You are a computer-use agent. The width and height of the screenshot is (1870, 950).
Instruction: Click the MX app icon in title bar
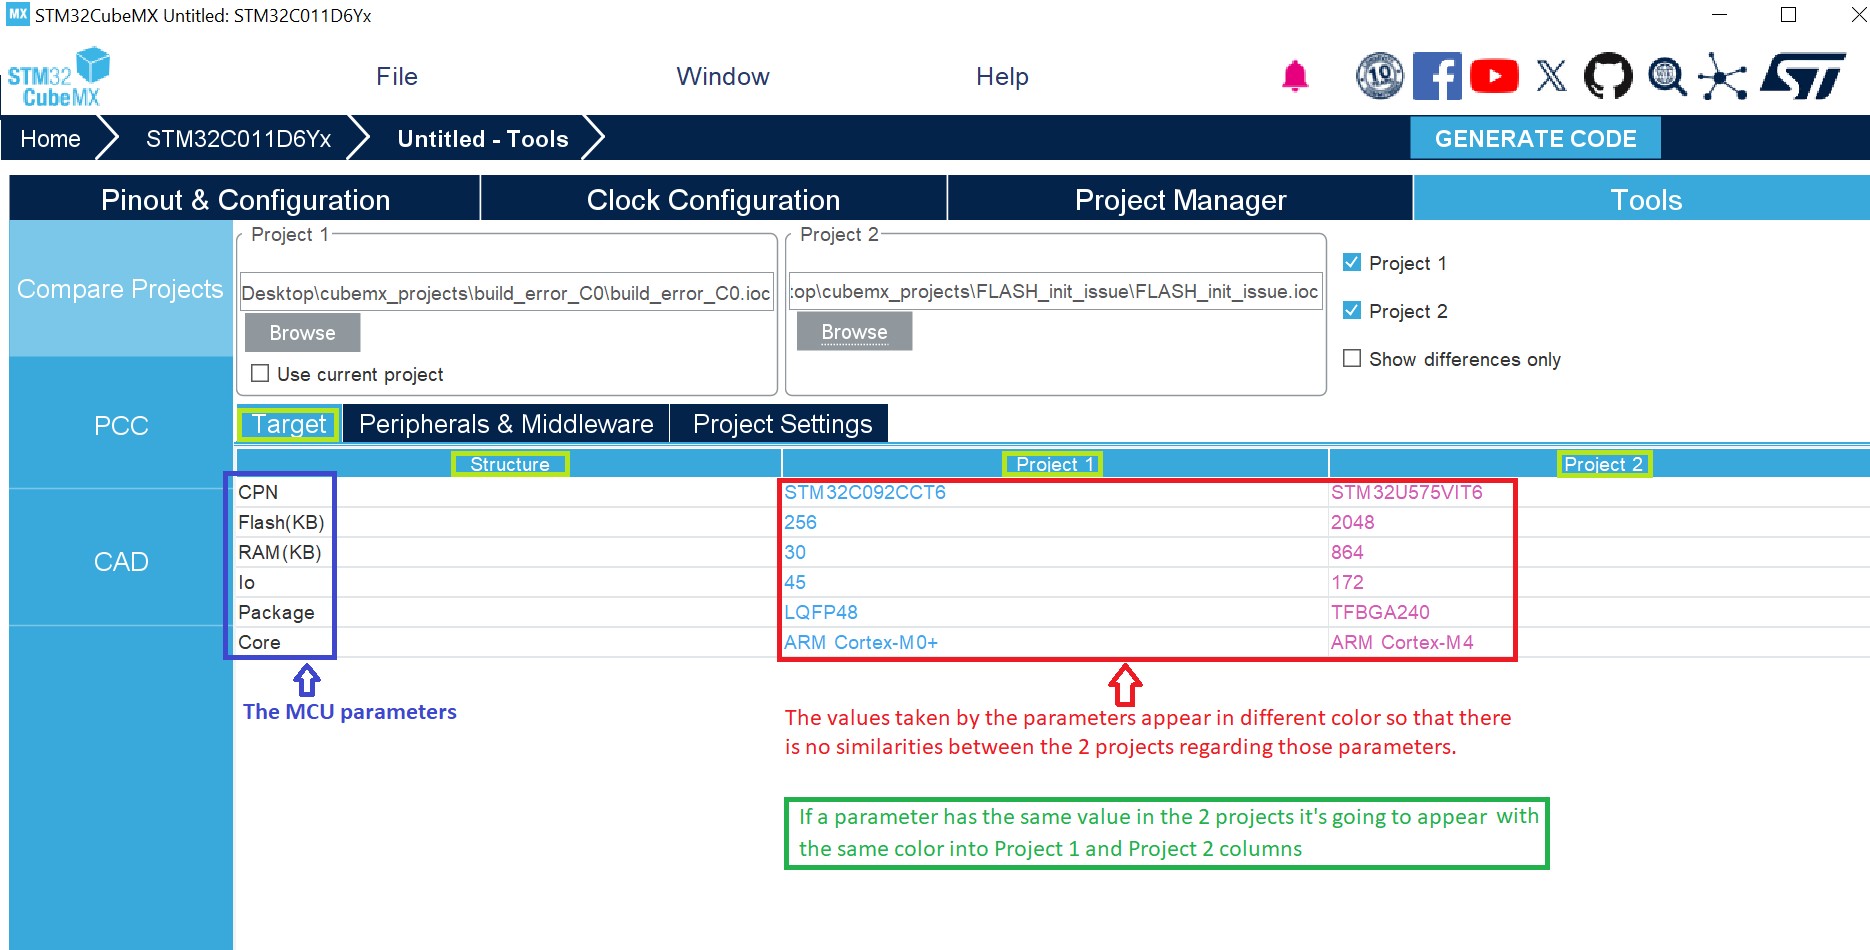[18, 15]
